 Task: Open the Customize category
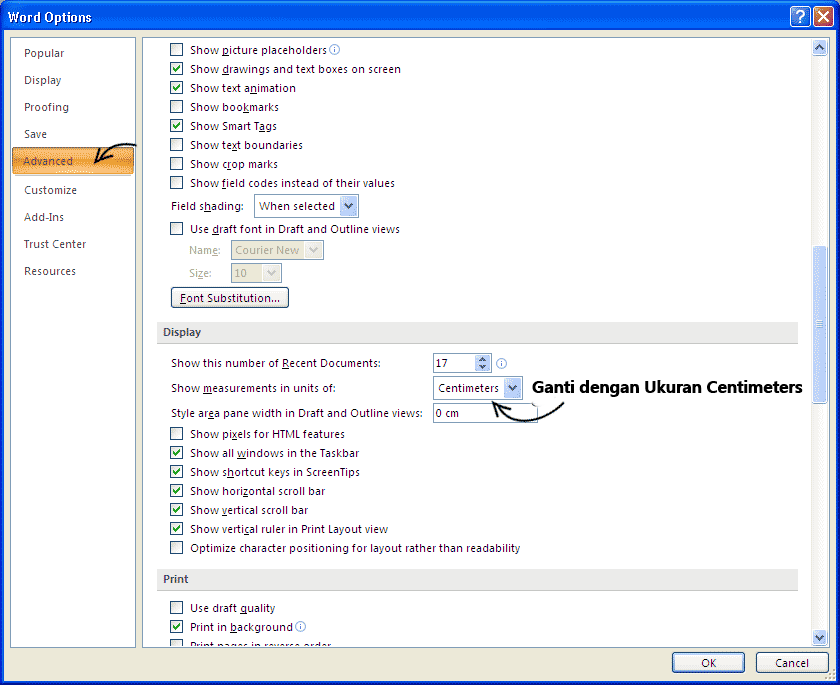(x=73, y=190)
